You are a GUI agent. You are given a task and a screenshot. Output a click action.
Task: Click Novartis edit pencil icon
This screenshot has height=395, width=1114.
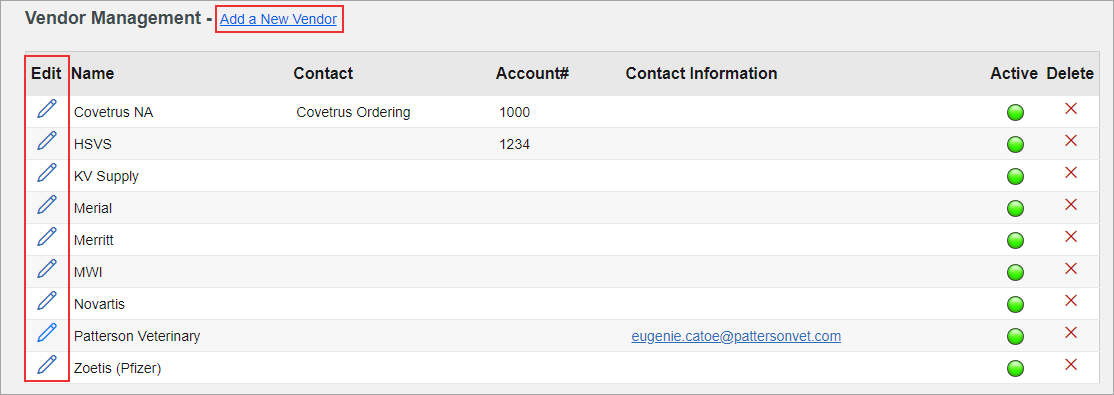(46, 301)
